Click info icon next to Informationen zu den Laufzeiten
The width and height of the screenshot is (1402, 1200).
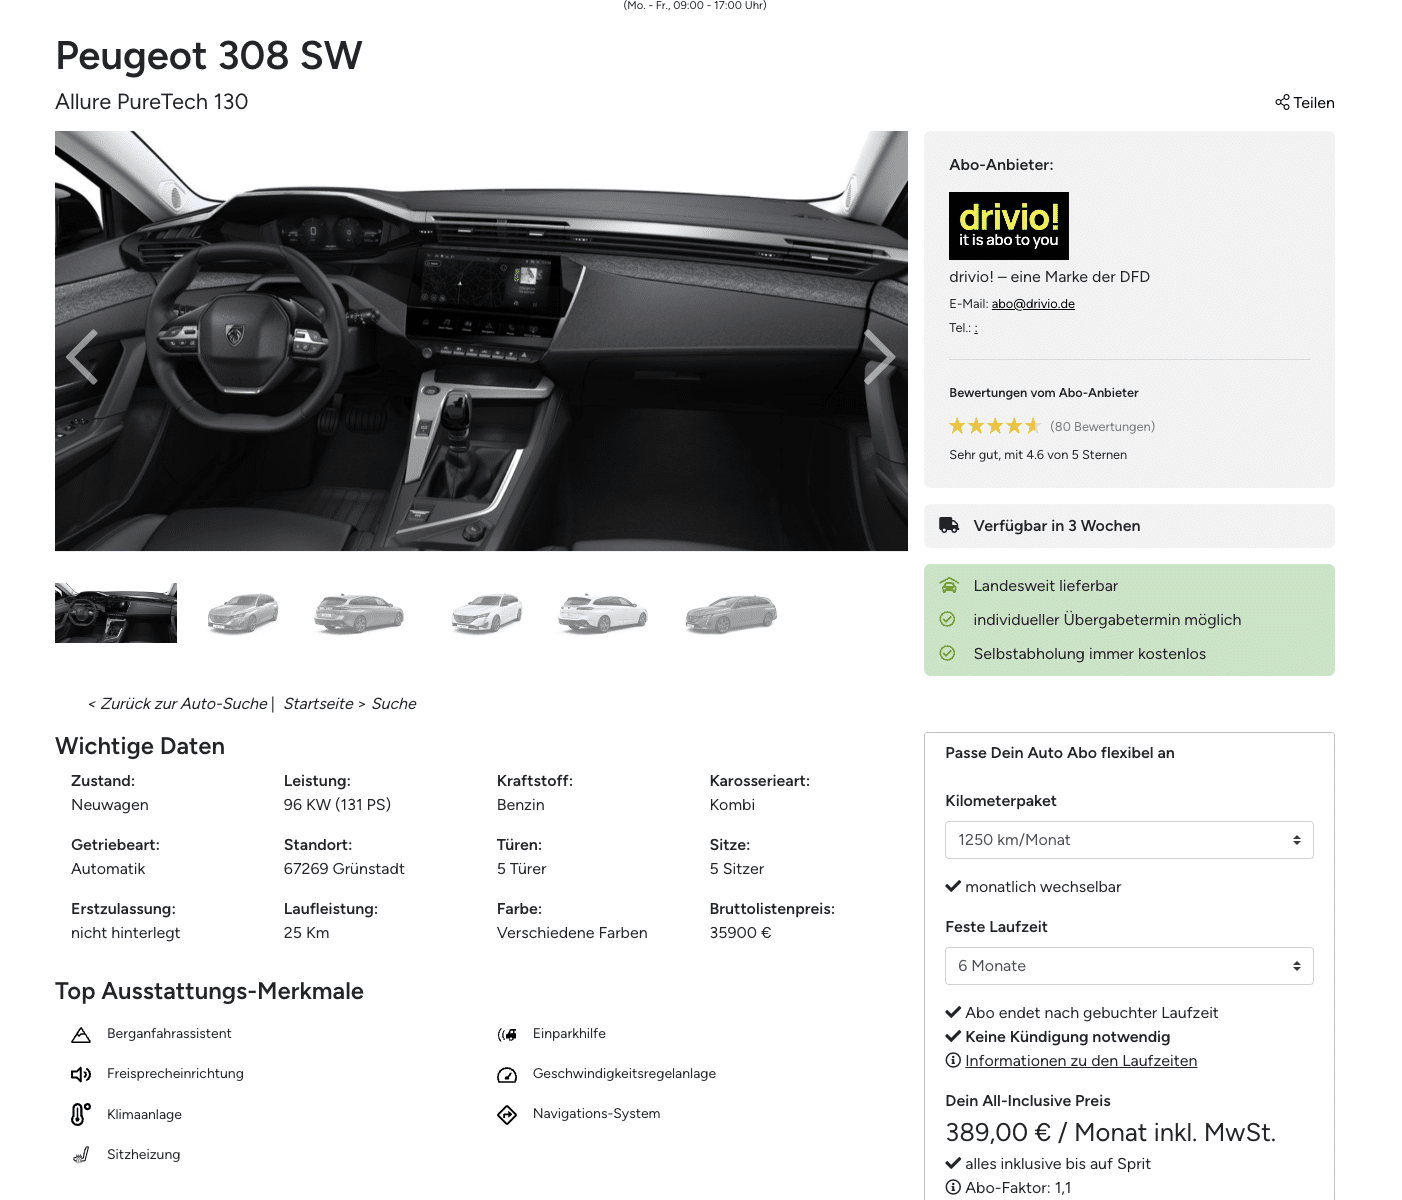[953, 1060]
